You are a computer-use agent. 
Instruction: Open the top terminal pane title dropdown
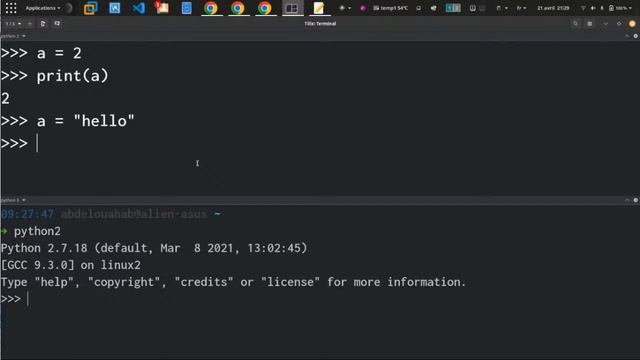(13, 36)
